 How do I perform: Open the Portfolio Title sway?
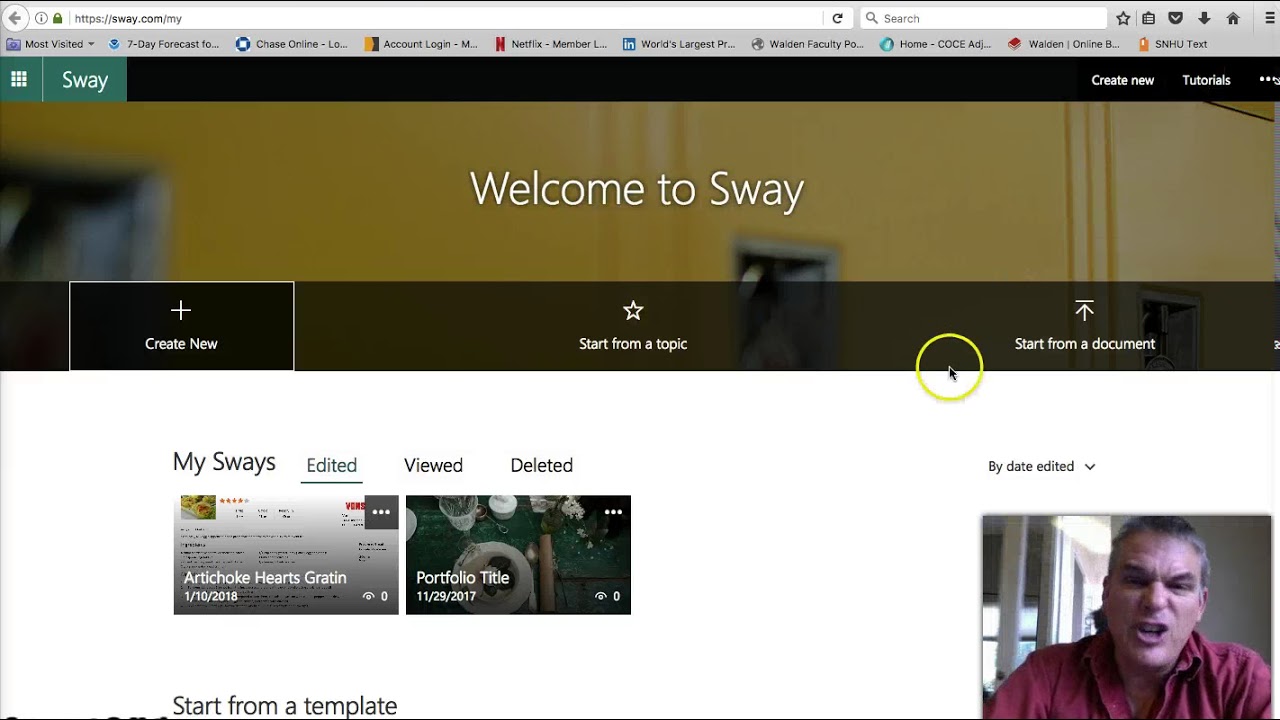click(x=518, y=555)
